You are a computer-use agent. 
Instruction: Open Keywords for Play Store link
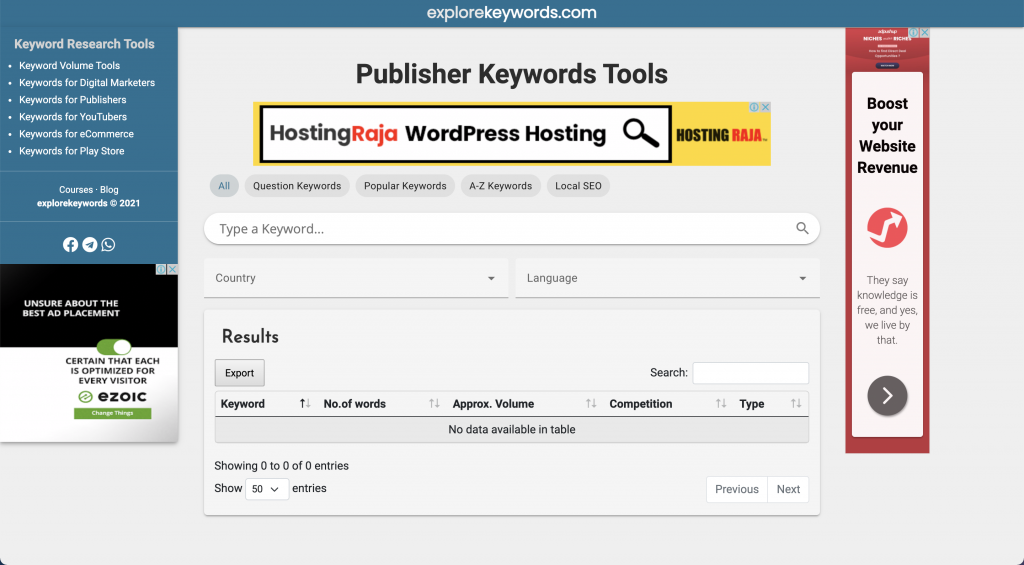71,150
